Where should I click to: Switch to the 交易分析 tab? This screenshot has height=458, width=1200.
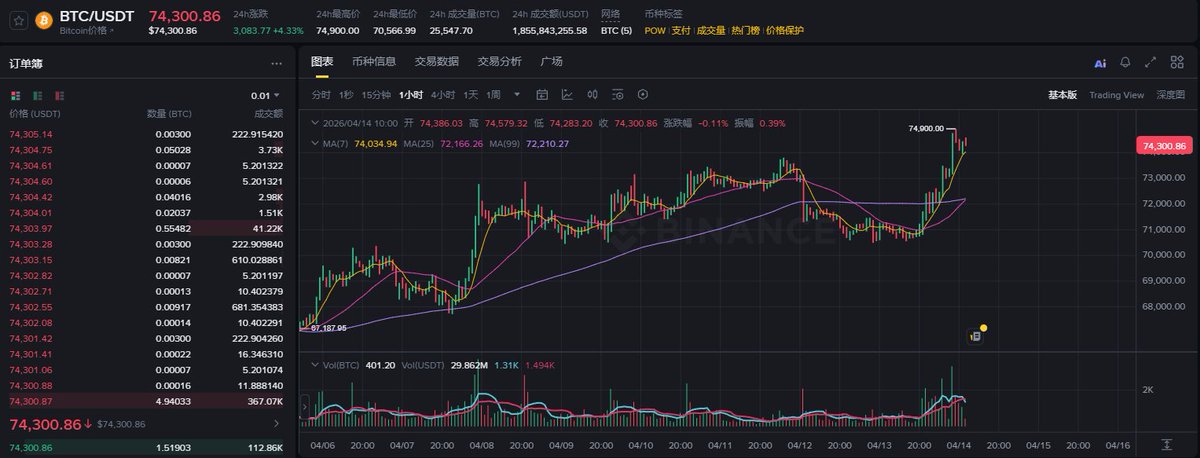pyautogui.click(x=499, y=62)
